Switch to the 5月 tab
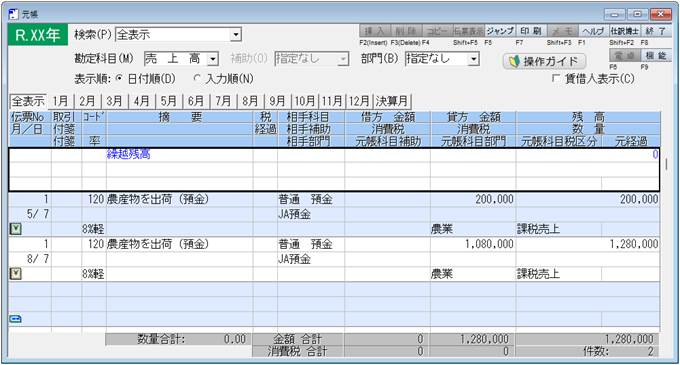Viewport: 680px width, 365px height. click(x=168, y=101)
